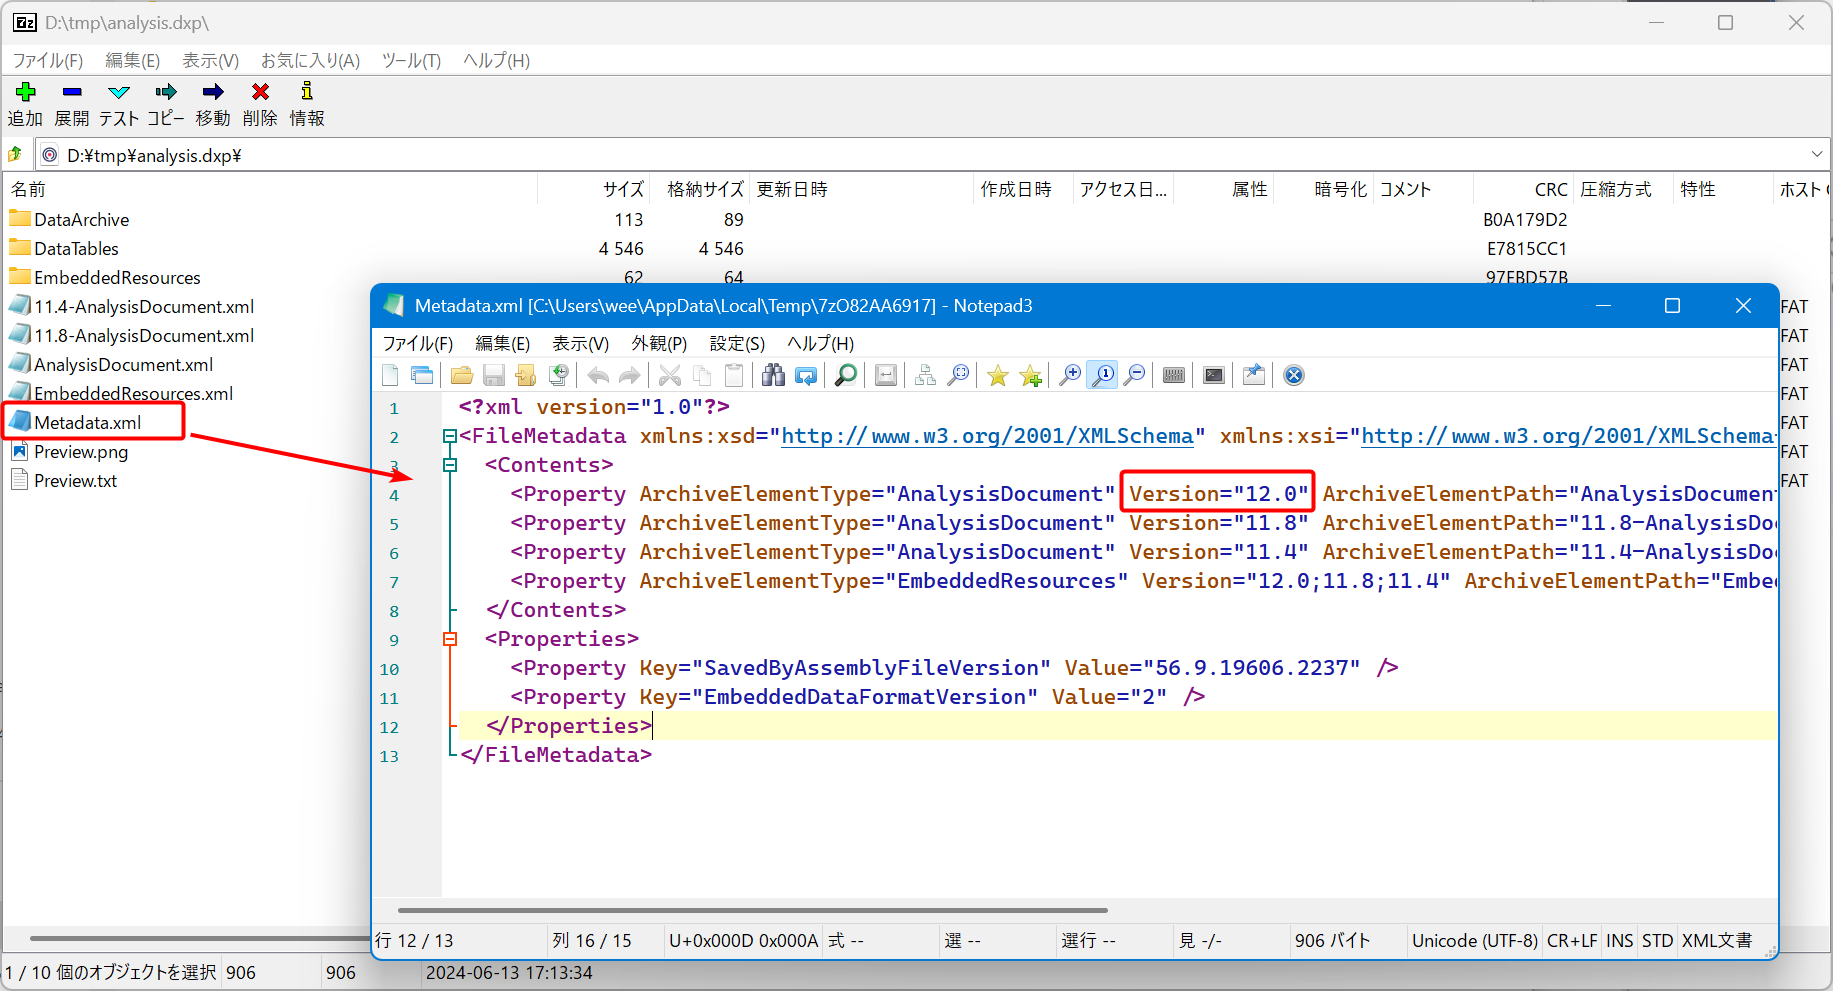Viewport: 1833px width, 991px height.
Task: Click CR+LF line ending in status bar
Action: click(x=1572, y=941)
